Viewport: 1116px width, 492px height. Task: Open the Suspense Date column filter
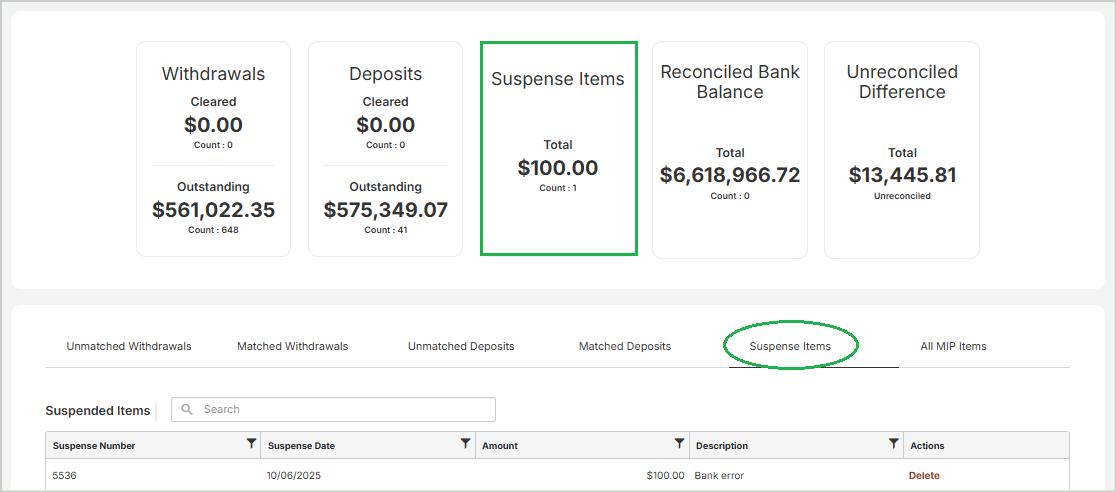[465, 444]
